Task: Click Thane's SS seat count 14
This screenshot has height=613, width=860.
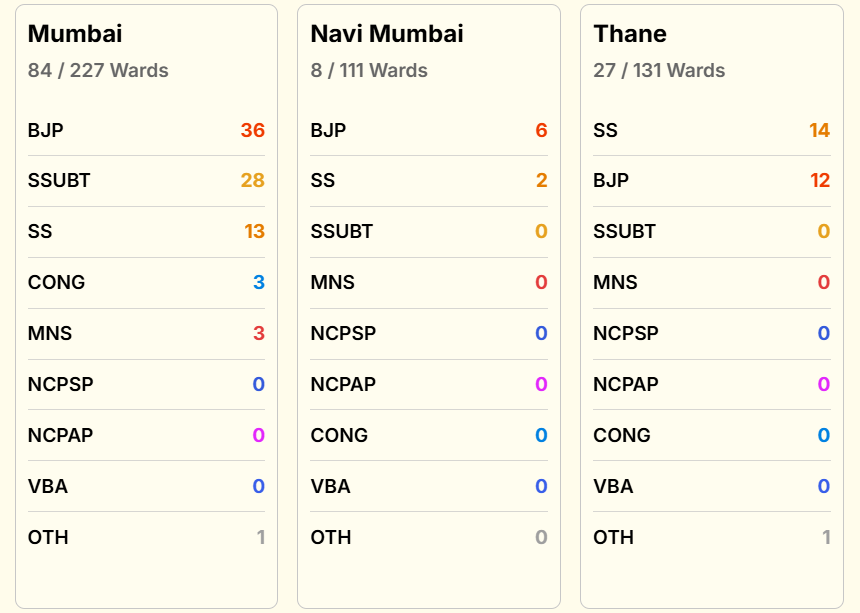Action: click(x=819, y=130)
